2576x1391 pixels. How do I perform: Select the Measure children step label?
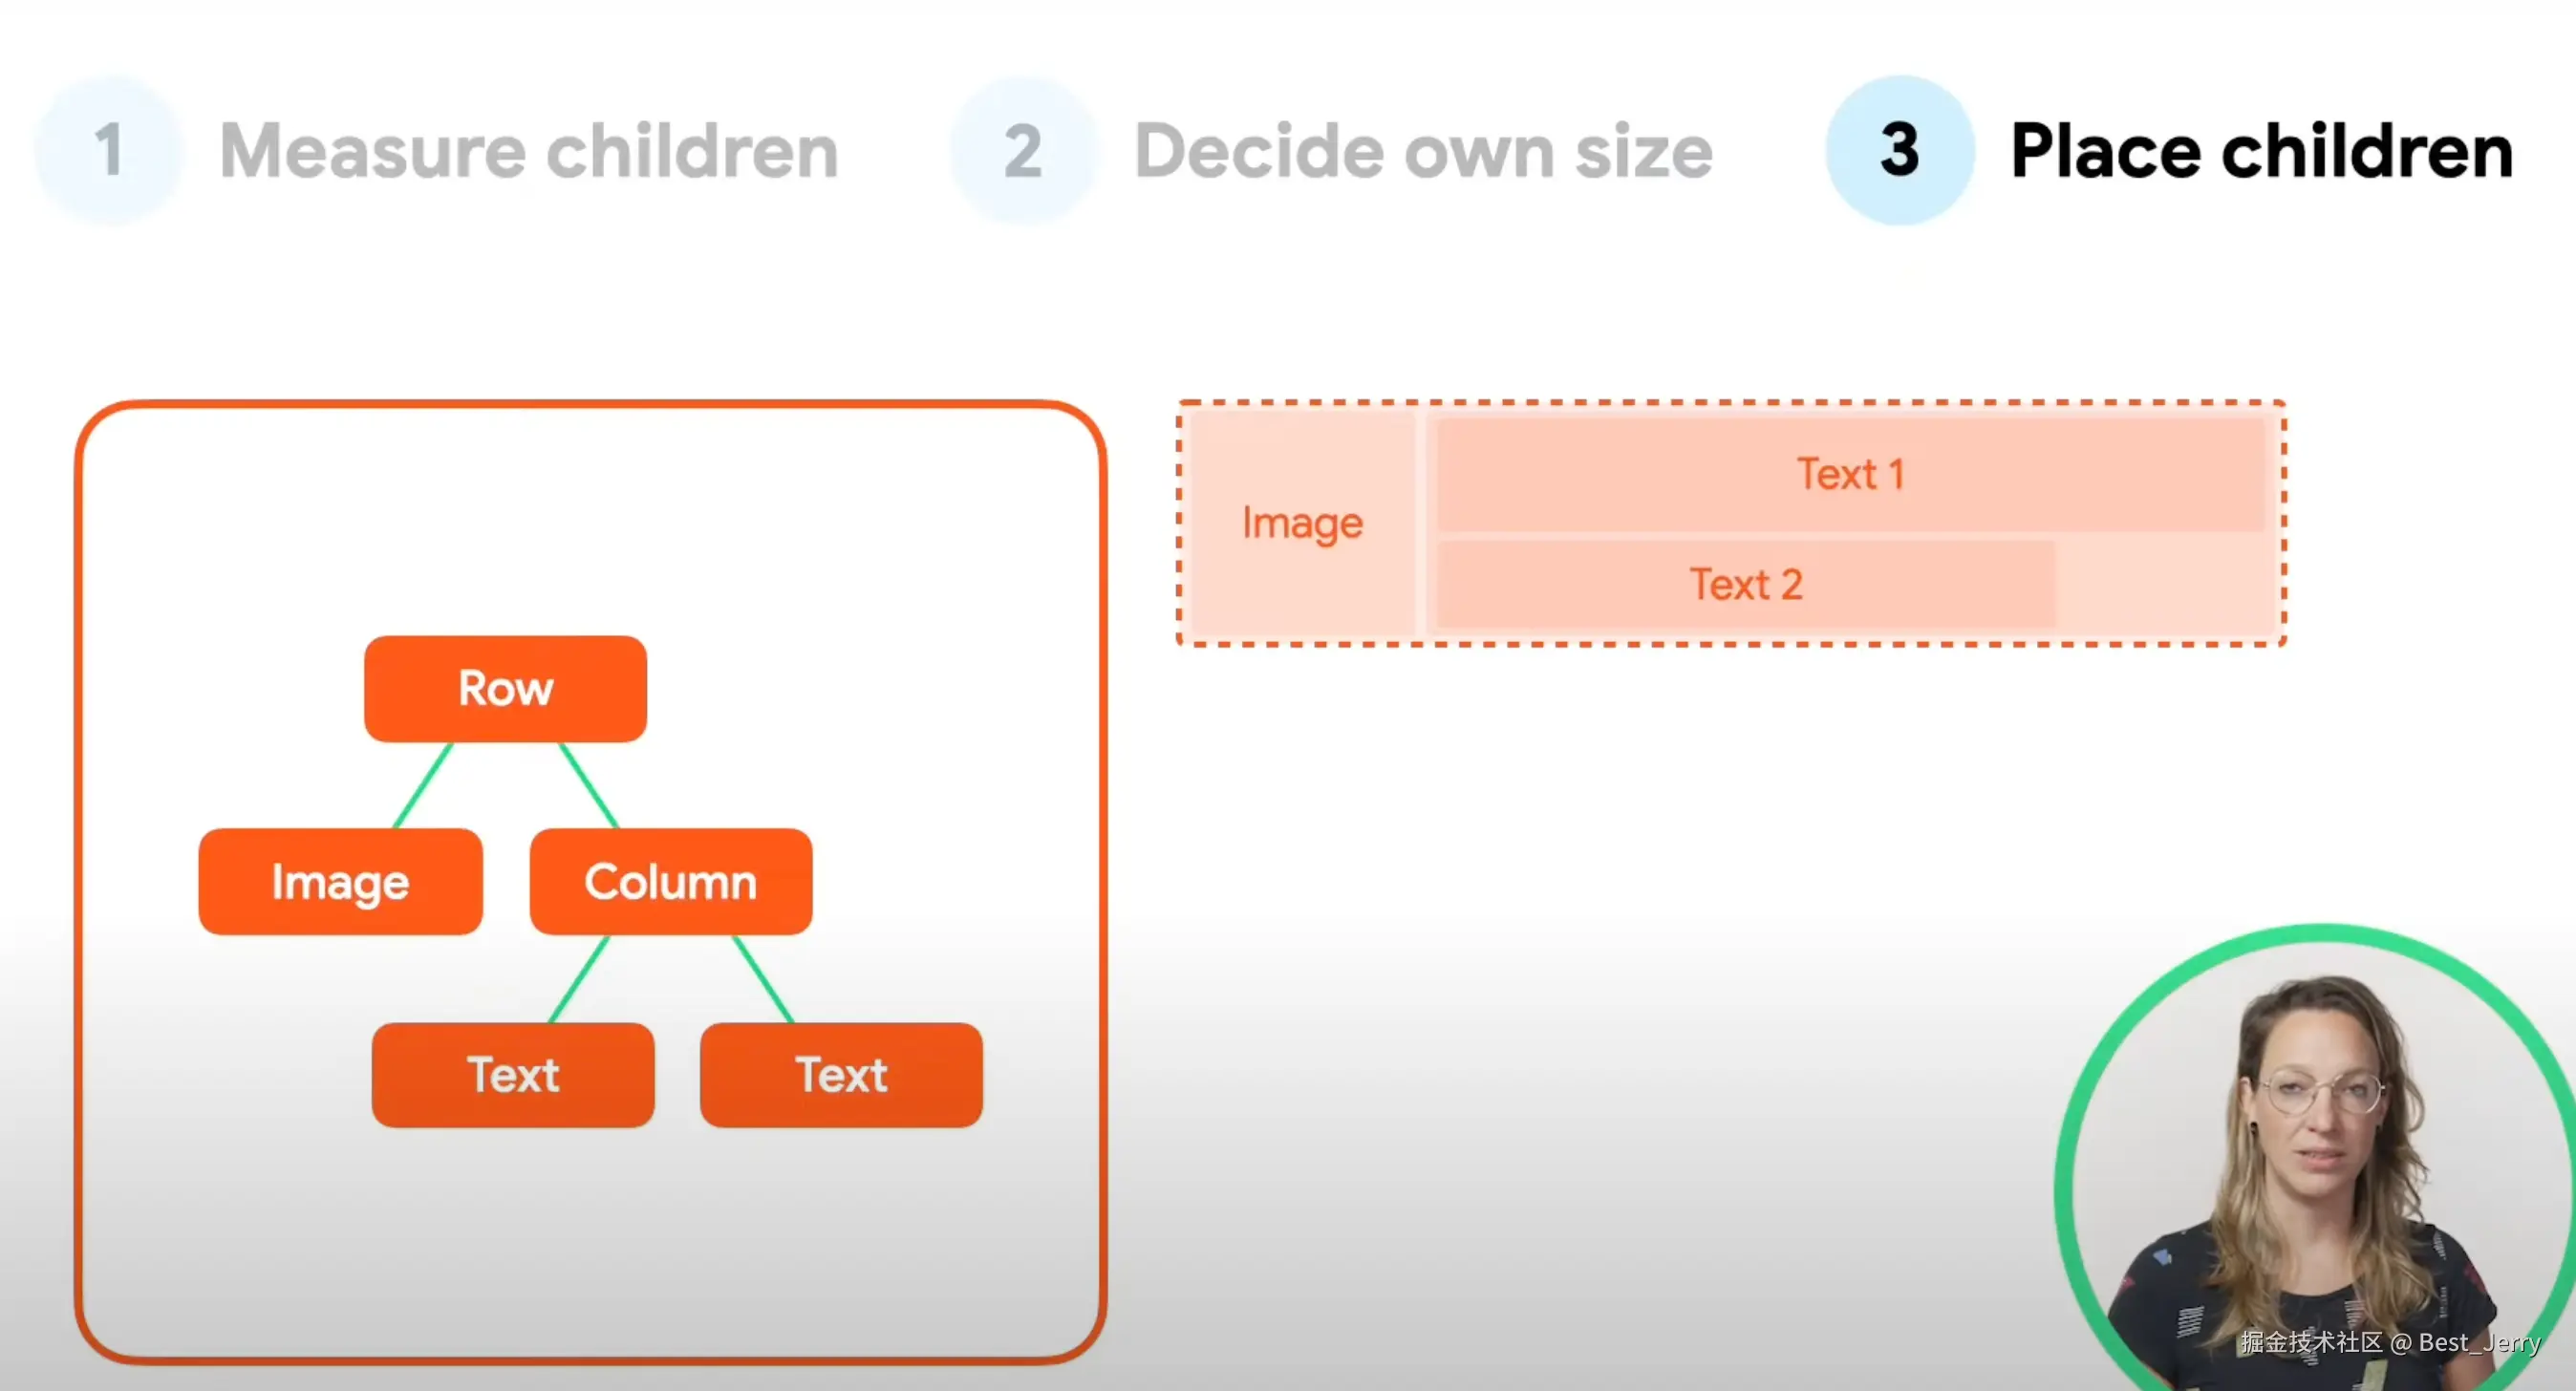point(529,151)
